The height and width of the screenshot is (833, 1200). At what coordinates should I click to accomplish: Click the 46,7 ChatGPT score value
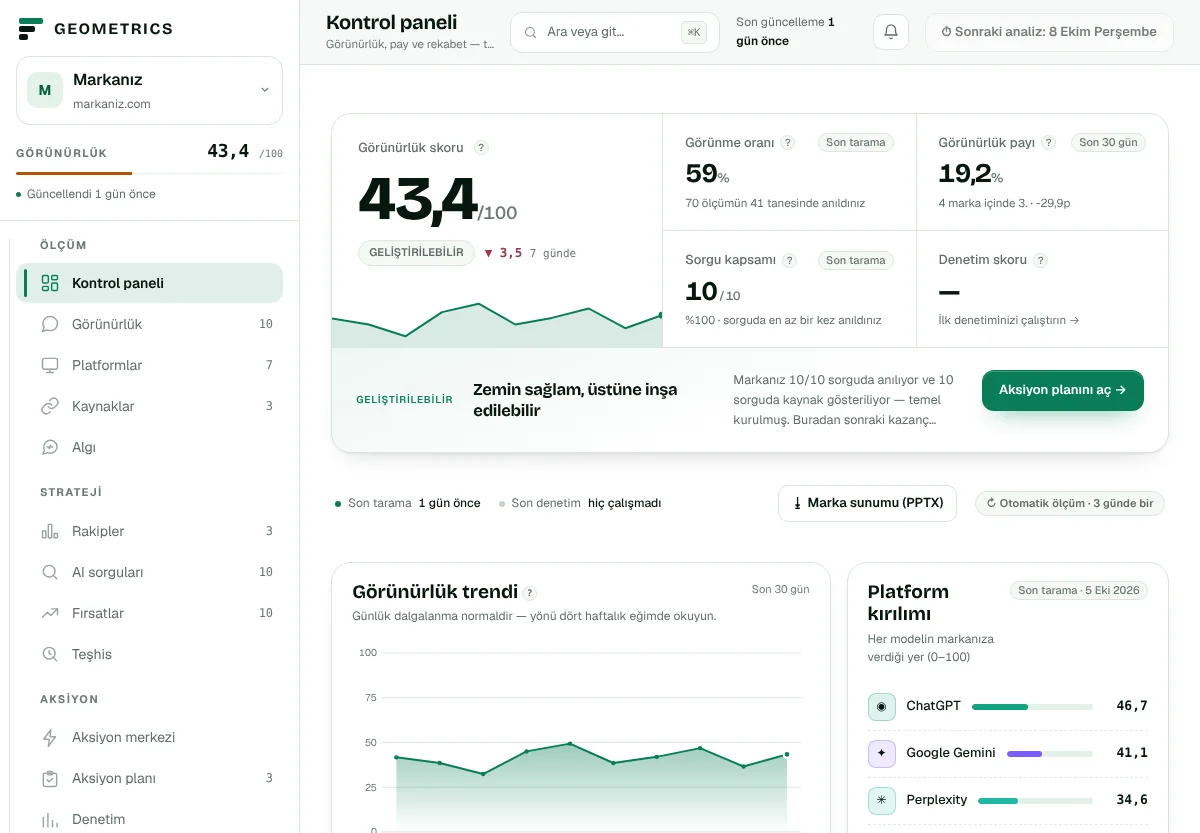point(1132,706)
